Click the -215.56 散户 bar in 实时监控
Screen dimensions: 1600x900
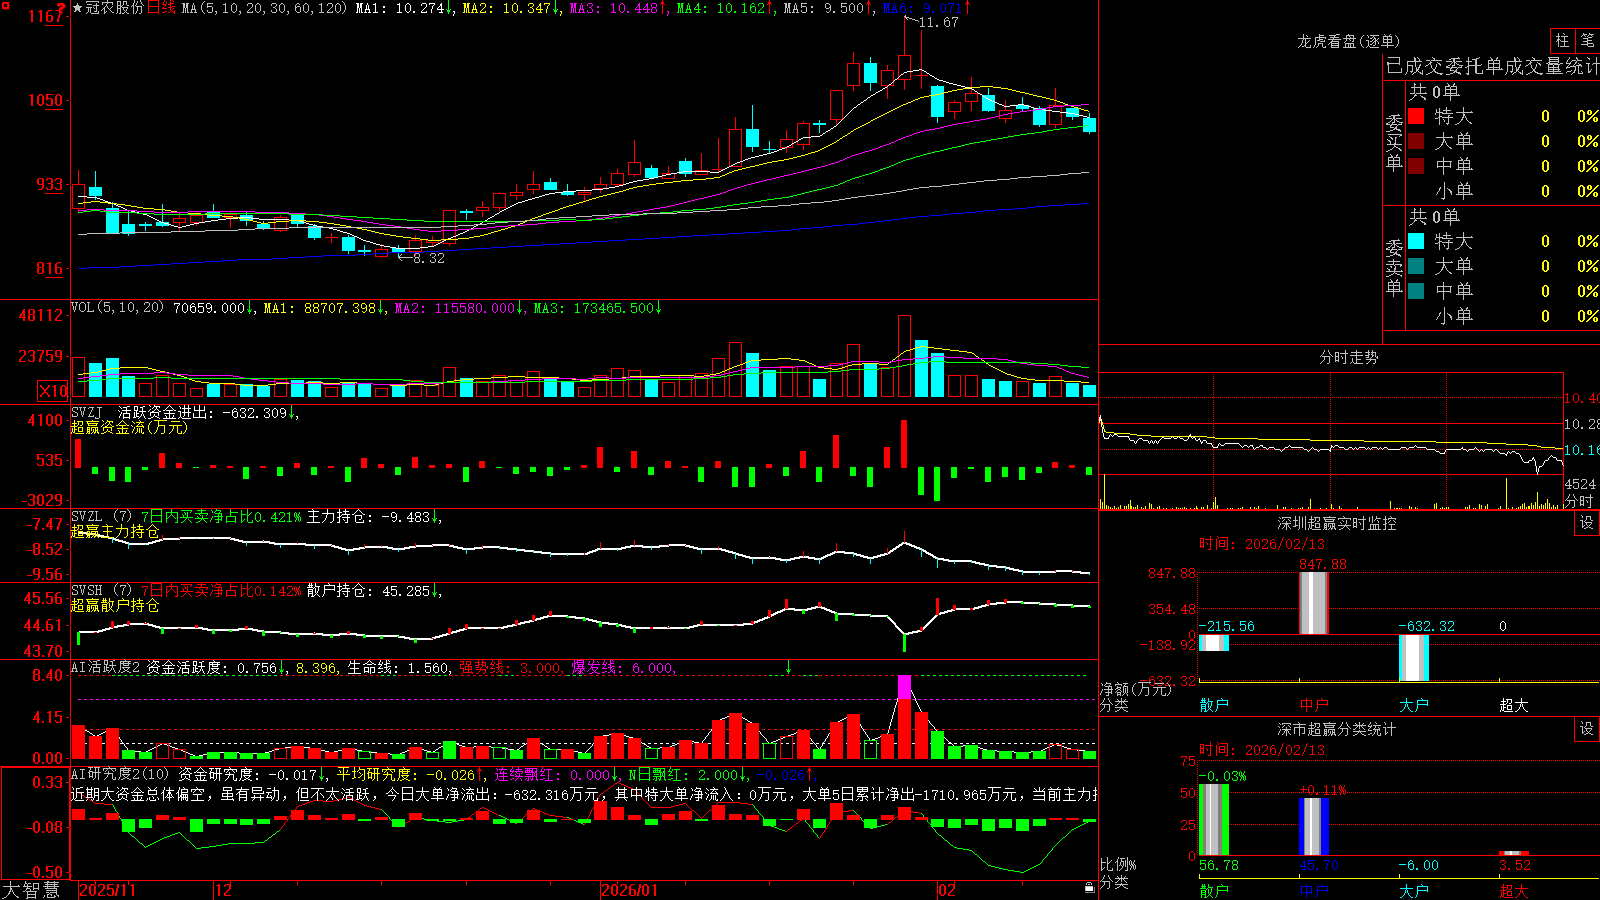tap(1213, 642)
